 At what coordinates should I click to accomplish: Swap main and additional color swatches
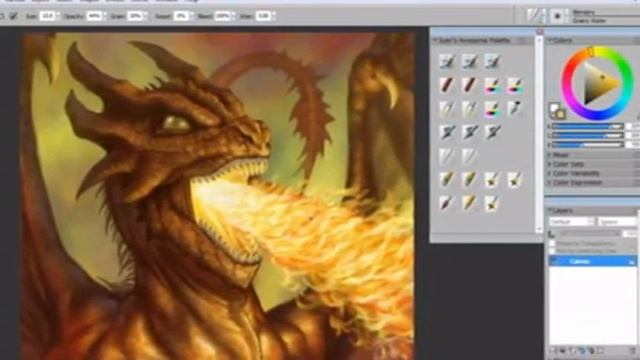(x=552, y=116)
